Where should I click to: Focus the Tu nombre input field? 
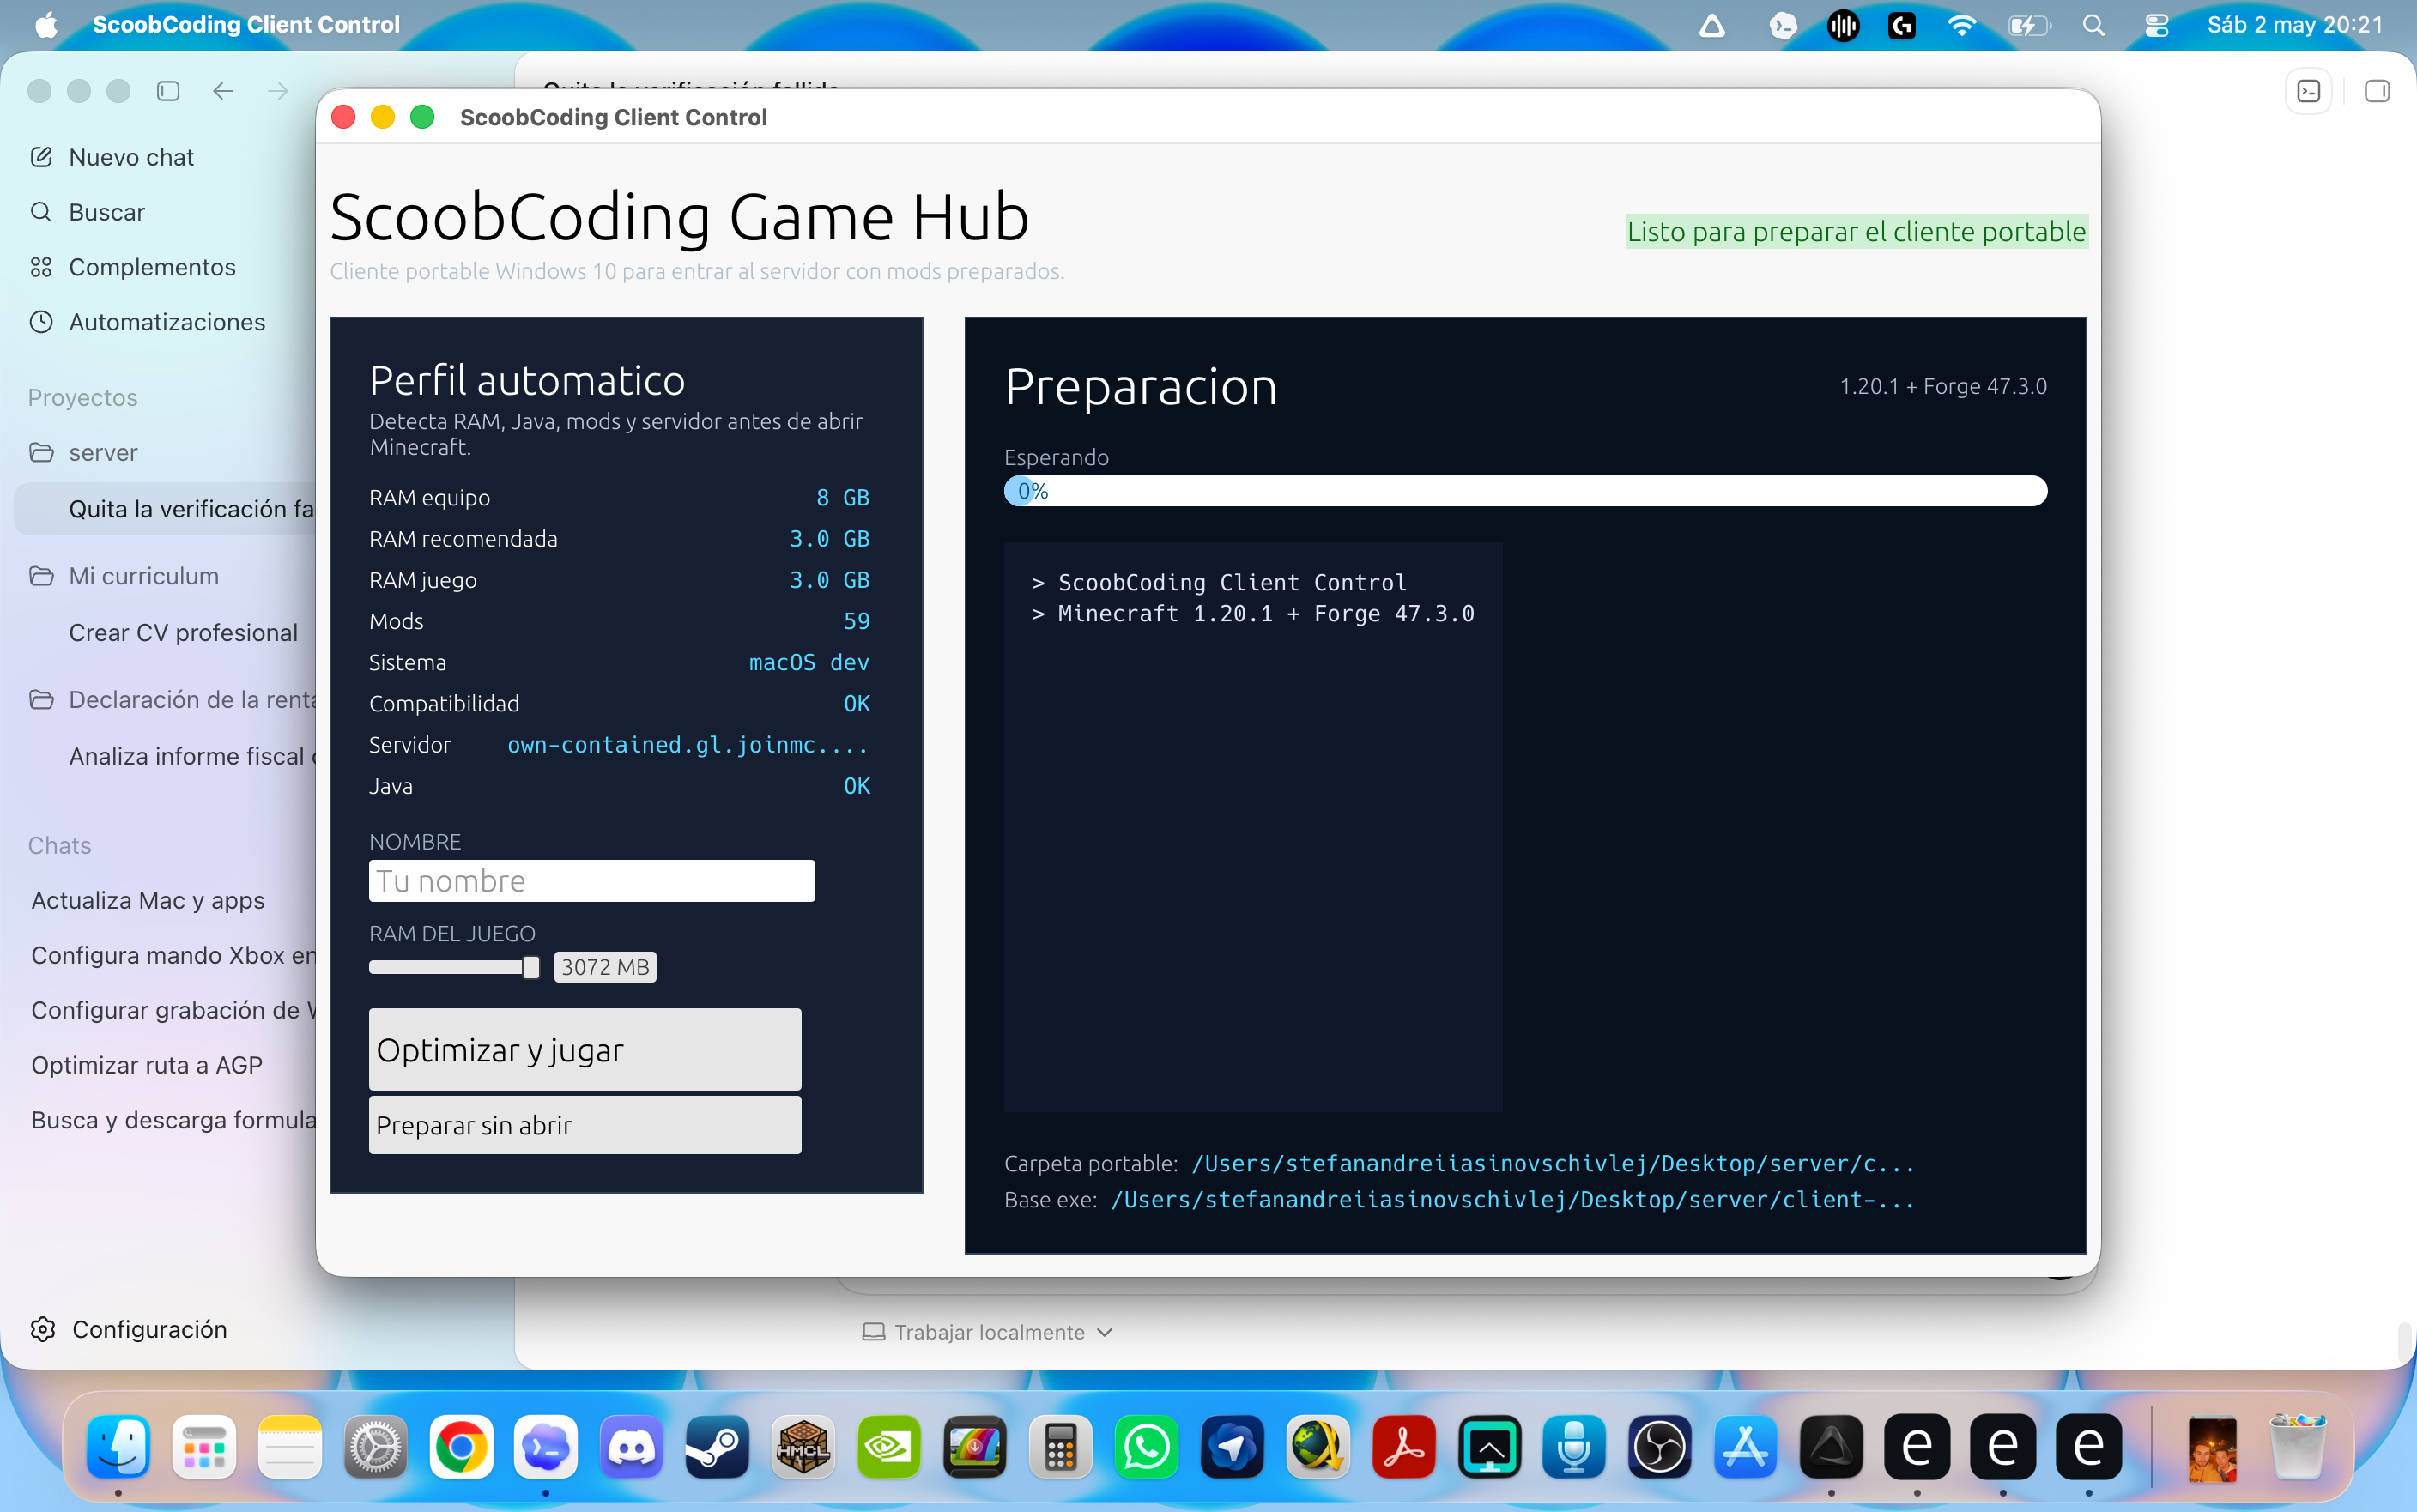[x=592, y=881]
